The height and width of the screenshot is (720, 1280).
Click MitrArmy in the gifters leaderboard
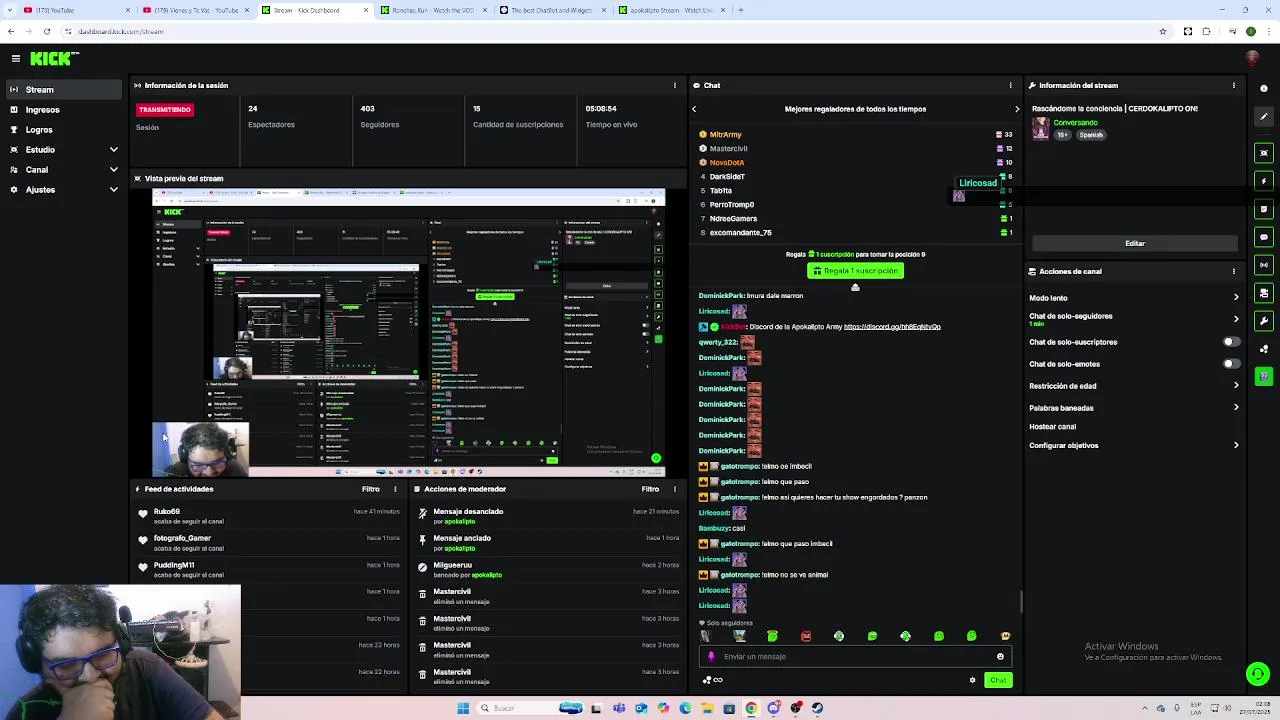[725, 135]
